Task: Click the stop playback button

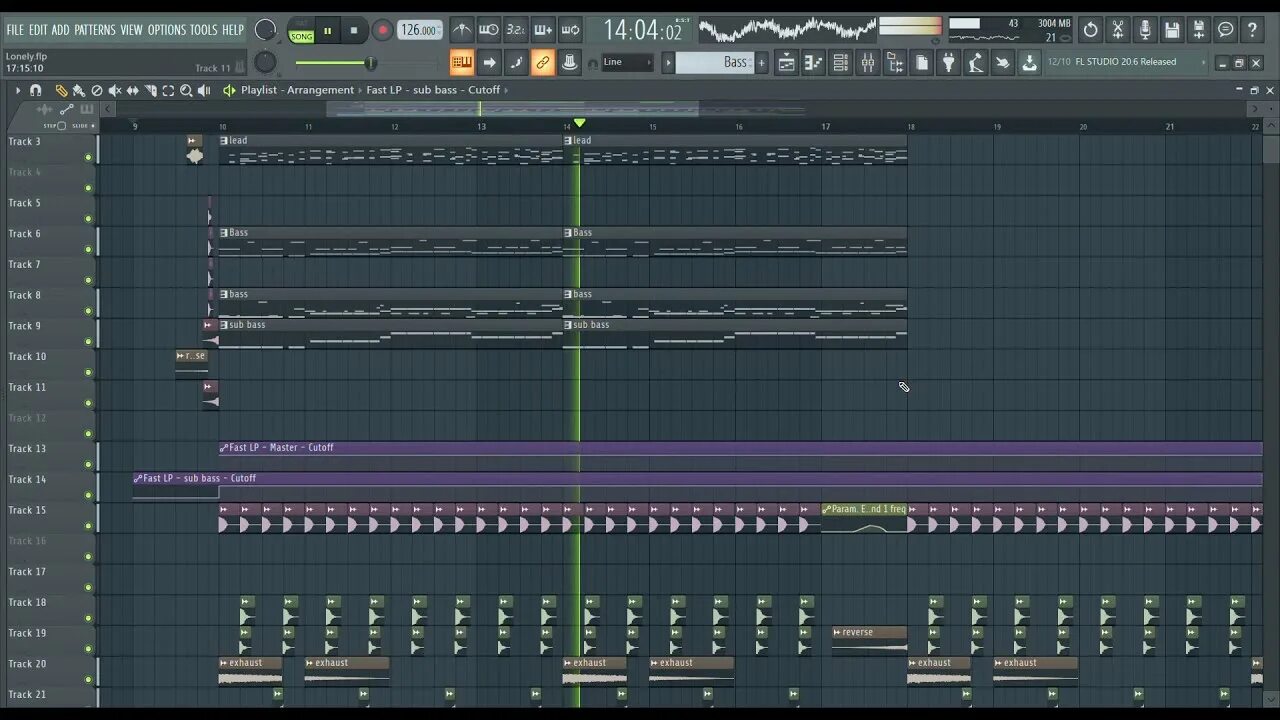Action: [x=354, y=31]
